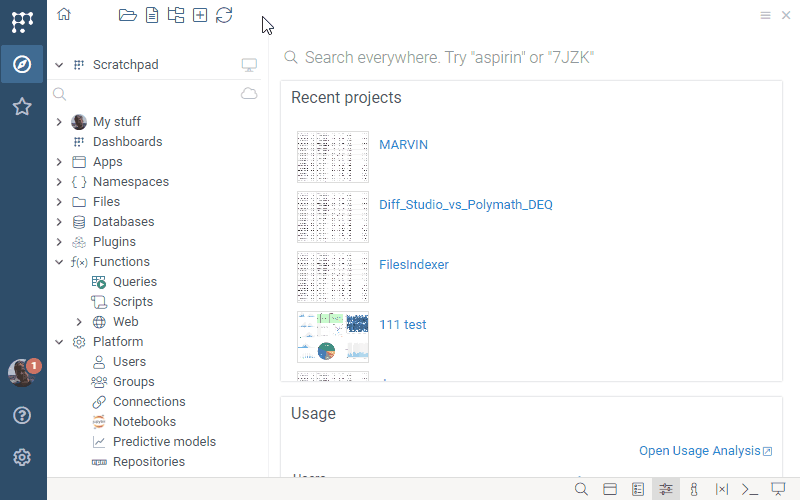Toggle the cloud icon beside tree search

pyautogui.click(x=249, y=94)
